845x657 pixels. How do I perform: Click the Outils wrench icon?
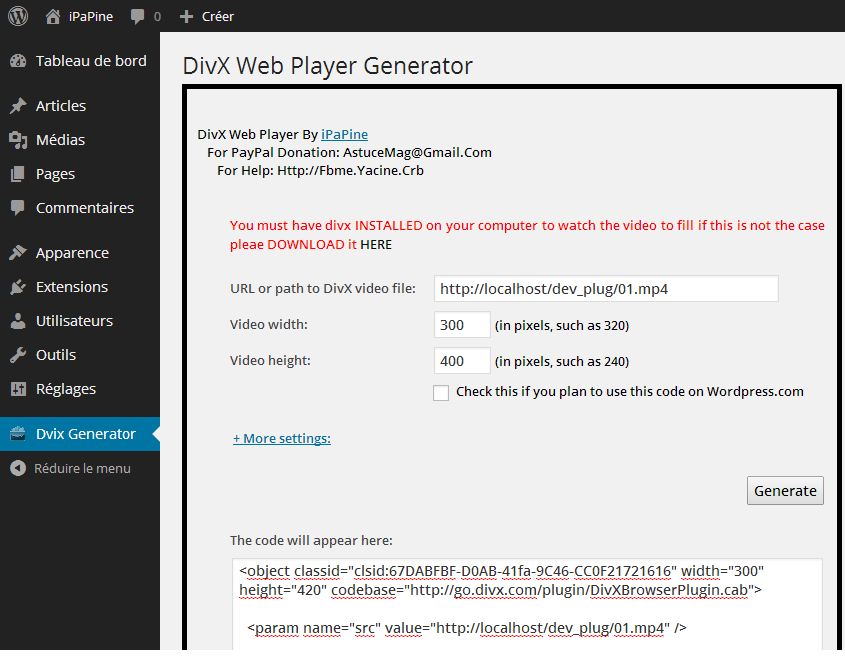pos(18,355)
